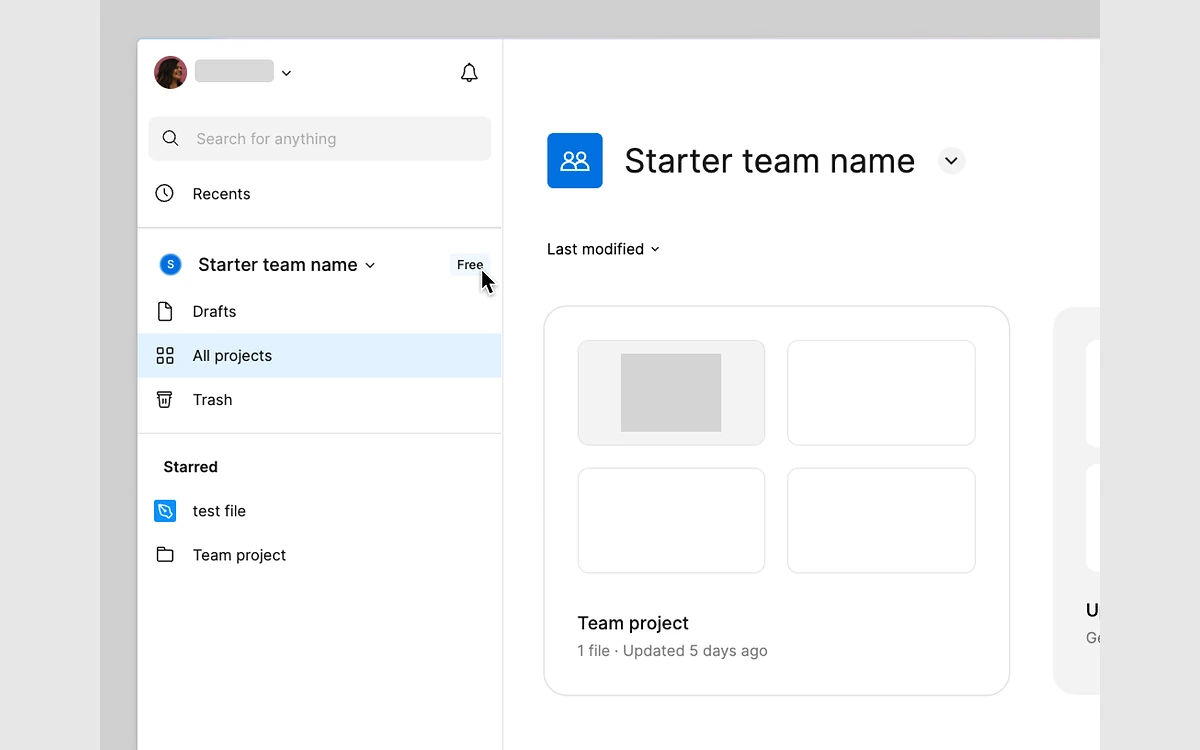Viewport: 1200px width, 750px height.
Task: Open the Last modified sort dropdown
Action: [x=603, y=249]
